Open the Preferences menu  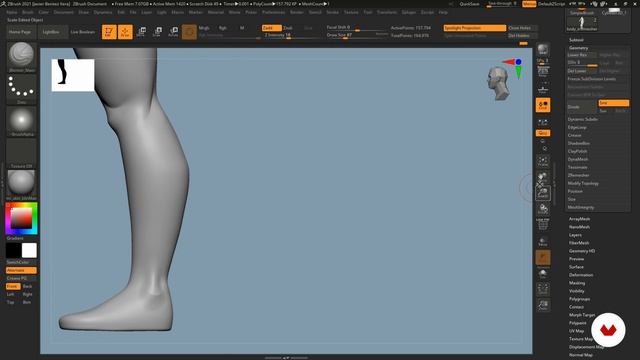273,12
